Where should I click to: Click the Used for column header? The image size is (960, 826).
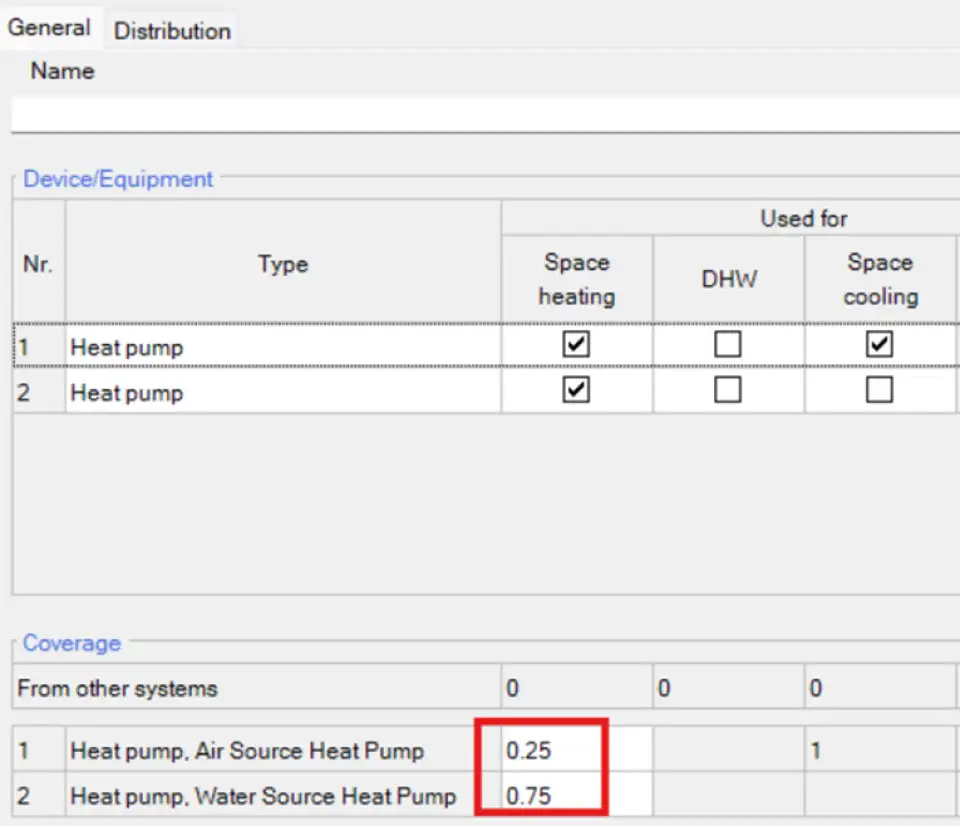click(803, 218)
